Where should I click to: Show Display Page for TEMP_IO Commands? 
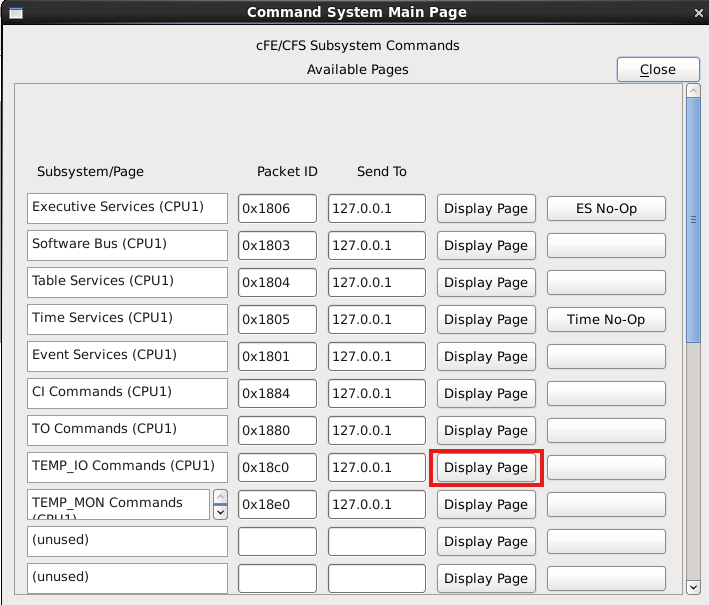[x=485, y=468]
